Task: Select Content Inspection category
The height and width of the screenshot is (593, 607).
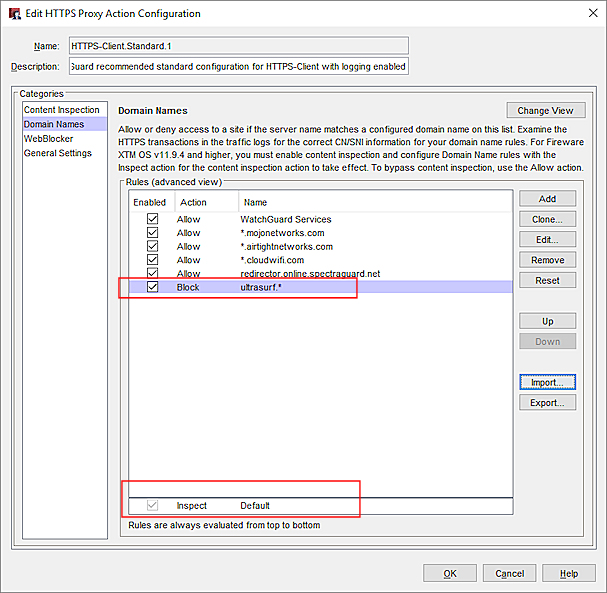Action: 62,110
